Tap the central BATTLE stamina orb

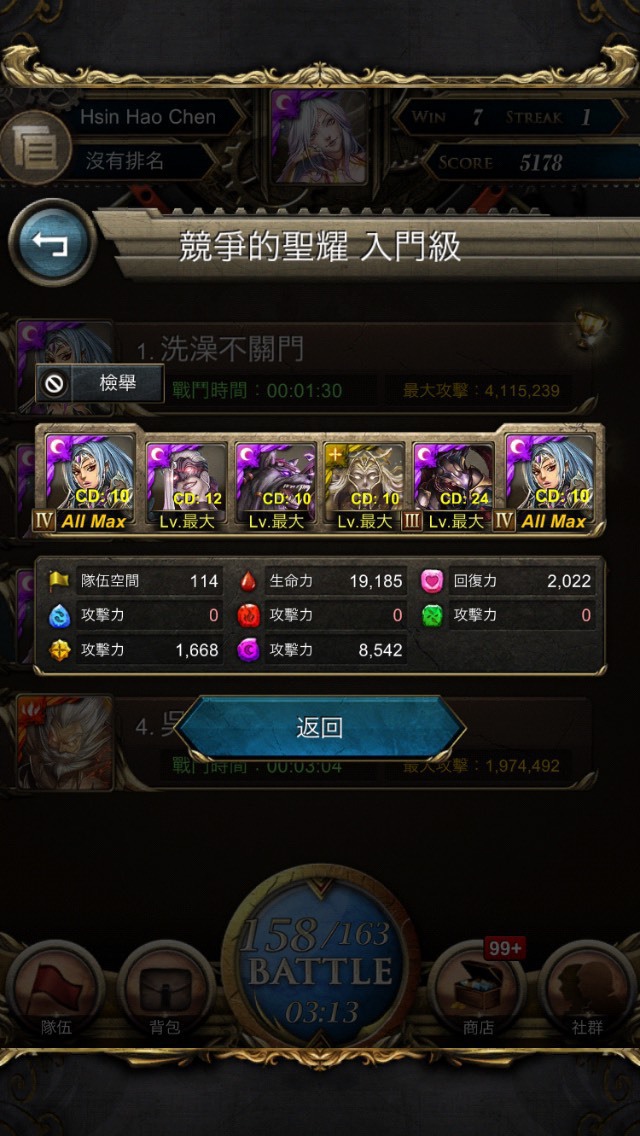[320, 956]
